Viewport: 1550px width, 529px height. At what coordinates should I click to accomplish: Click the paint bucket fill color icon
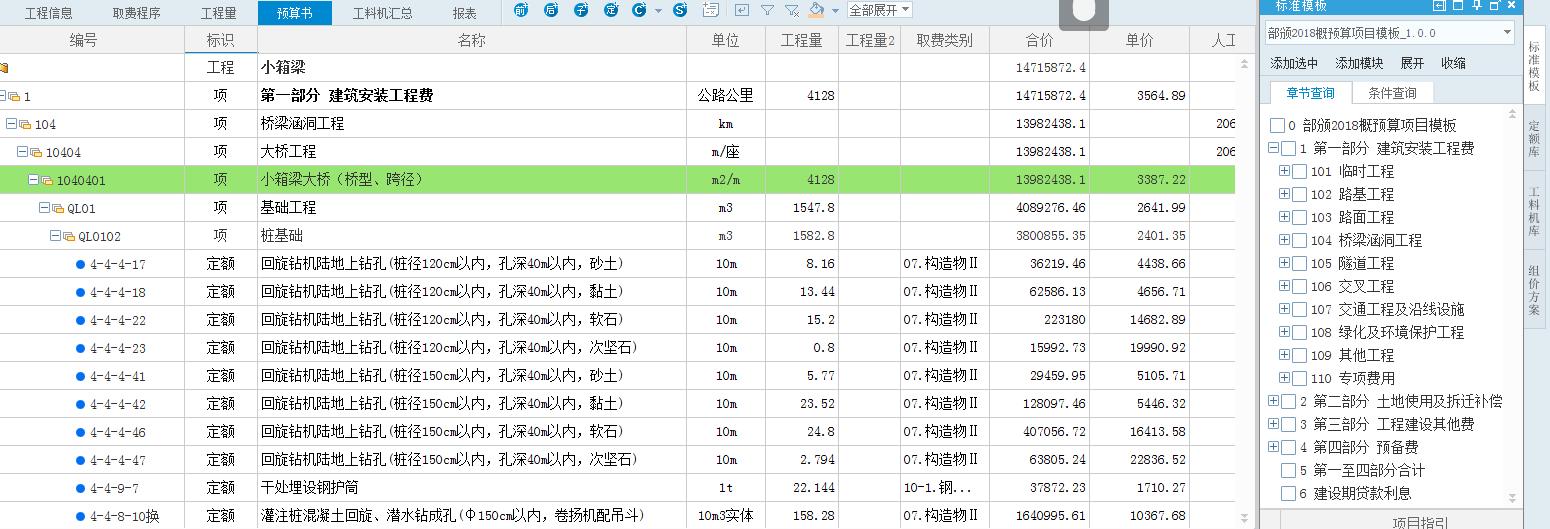pyautogui.click(x=816, y=10)
